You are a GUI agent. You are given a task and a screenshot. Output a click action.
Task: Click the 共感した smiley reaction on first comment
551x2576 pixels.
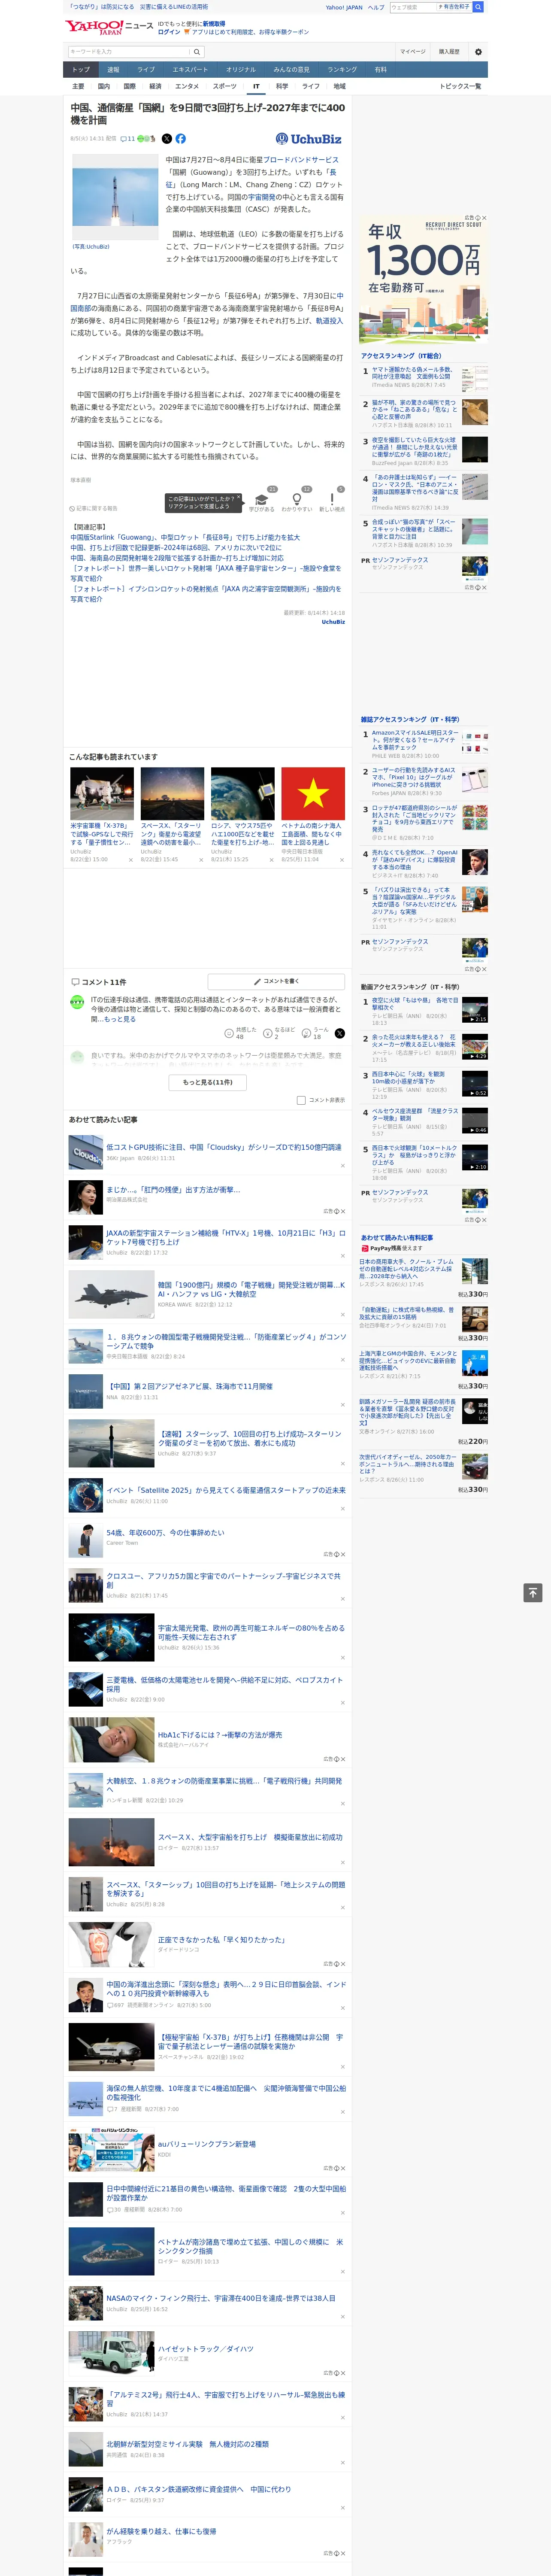point(229,1033)
